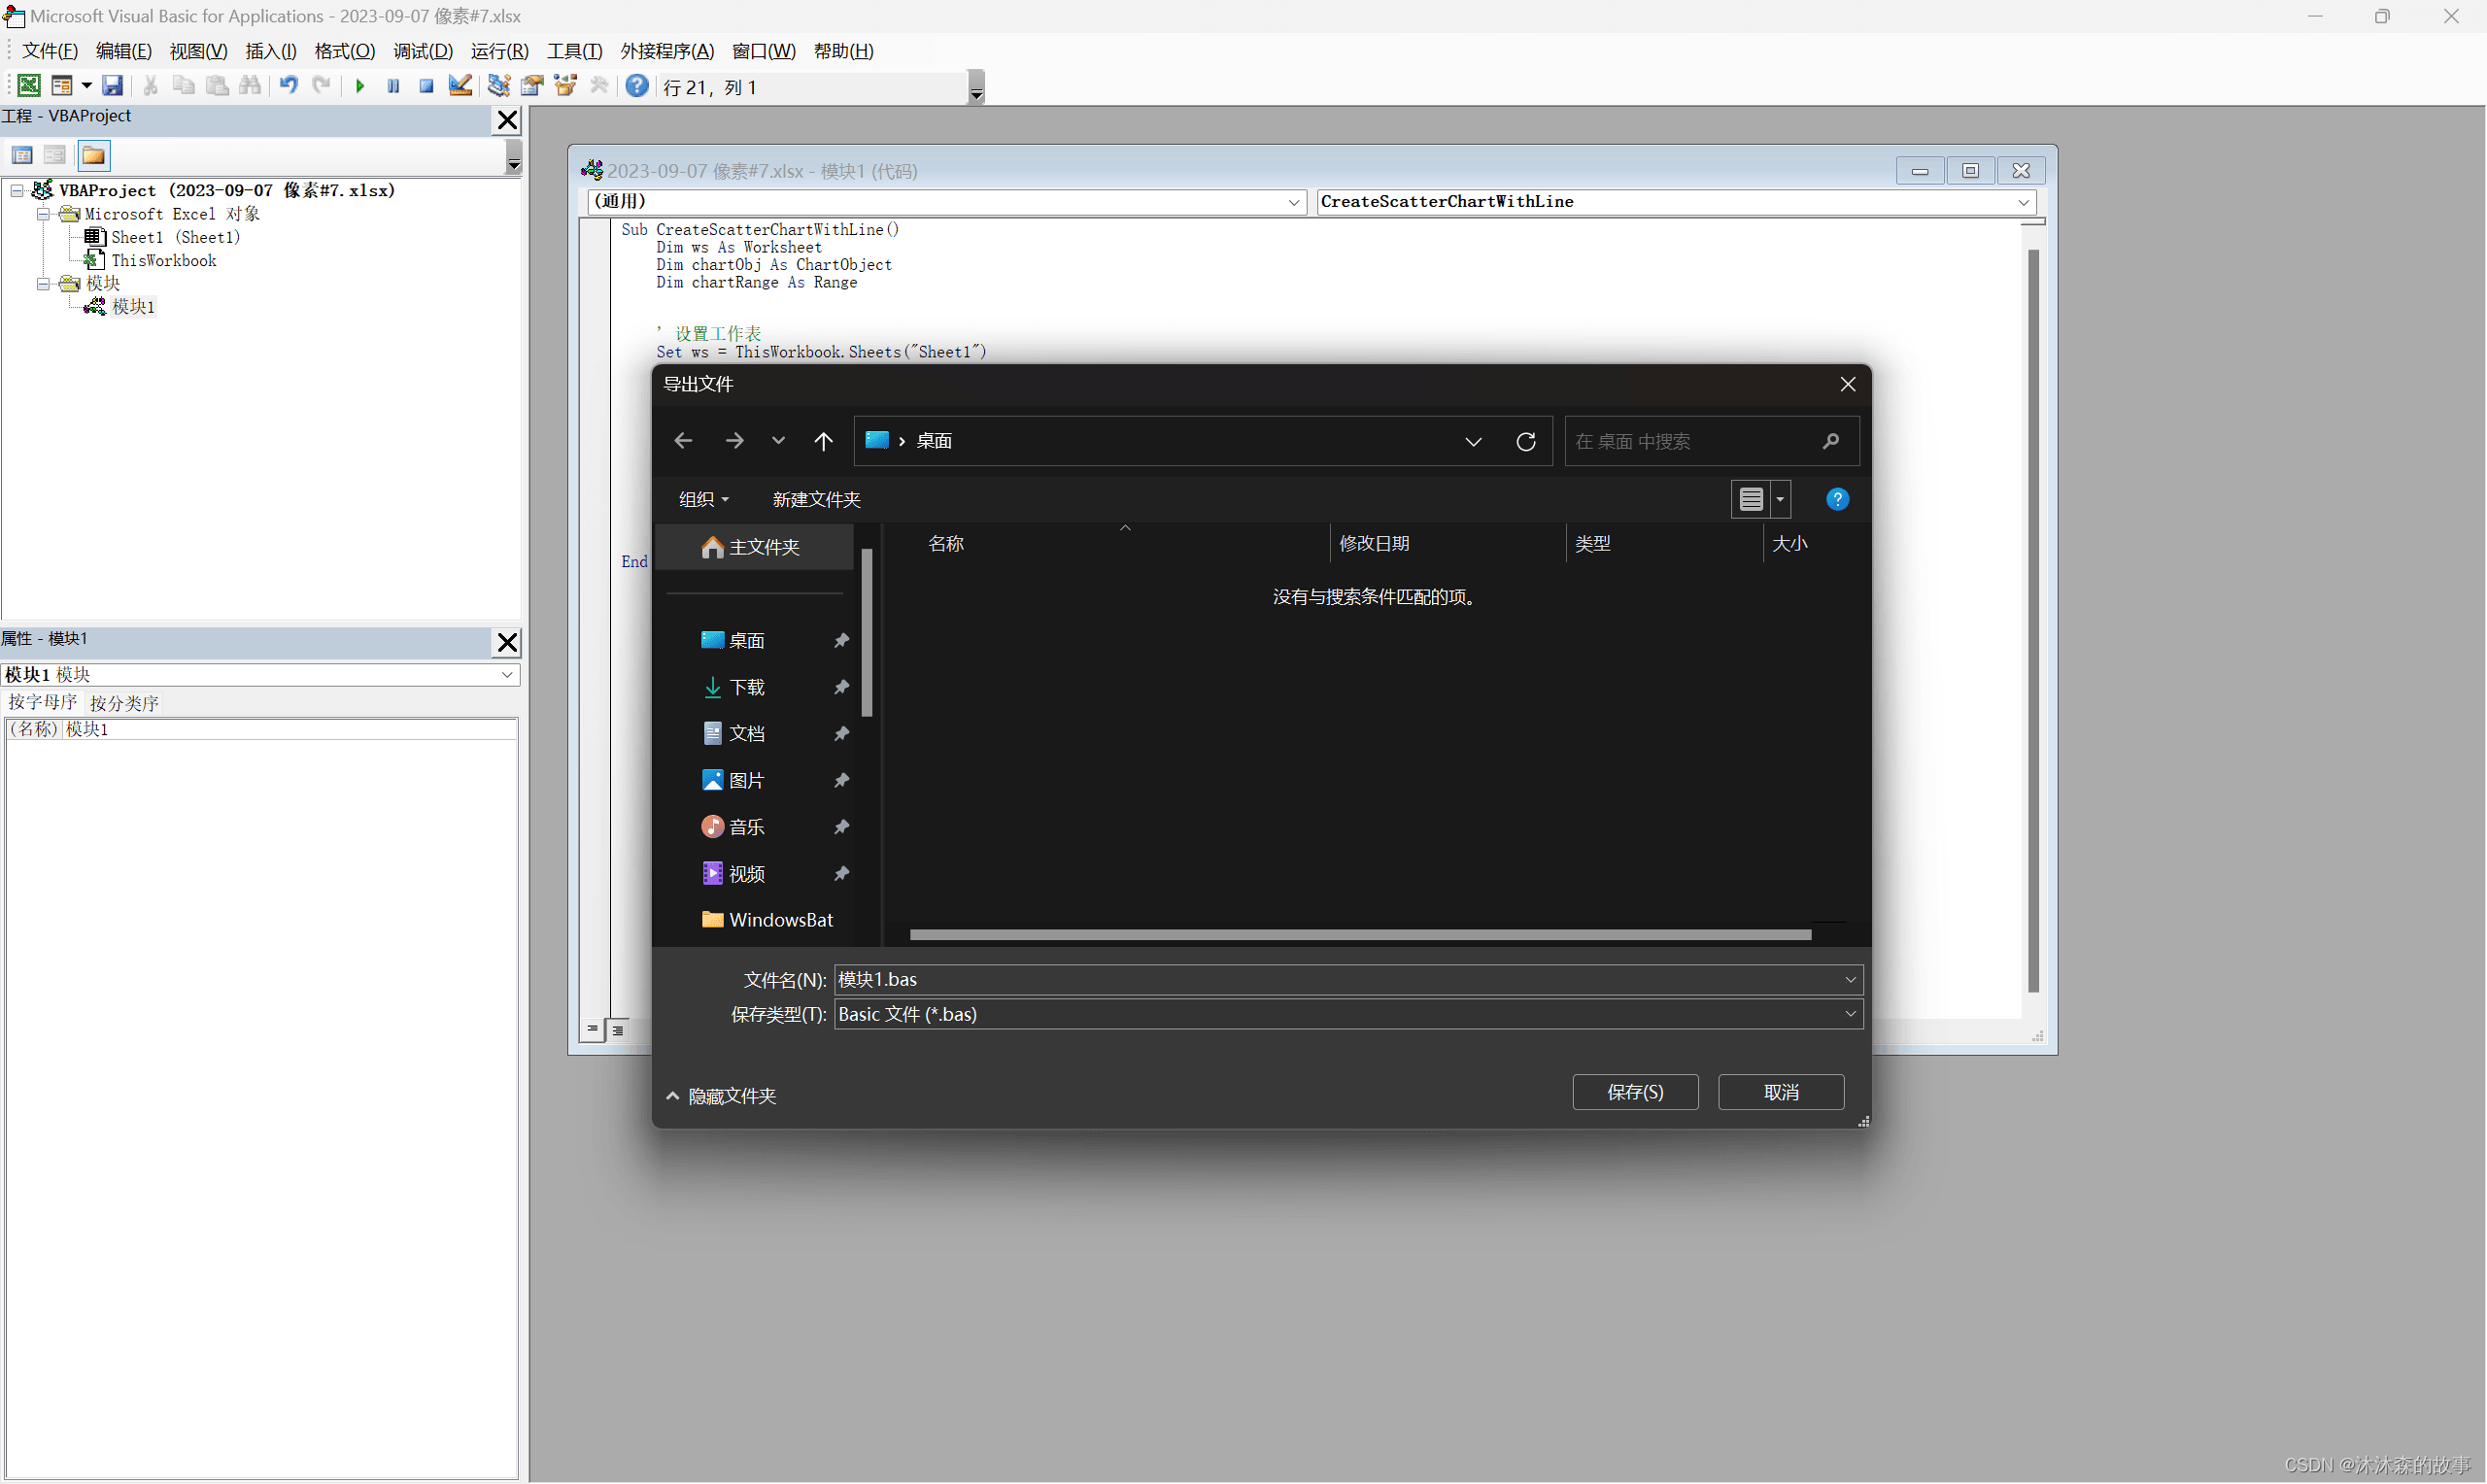Open the 文件(F) menu
This screenshot has height=1484, width=2487.
(x=50, y=51)
